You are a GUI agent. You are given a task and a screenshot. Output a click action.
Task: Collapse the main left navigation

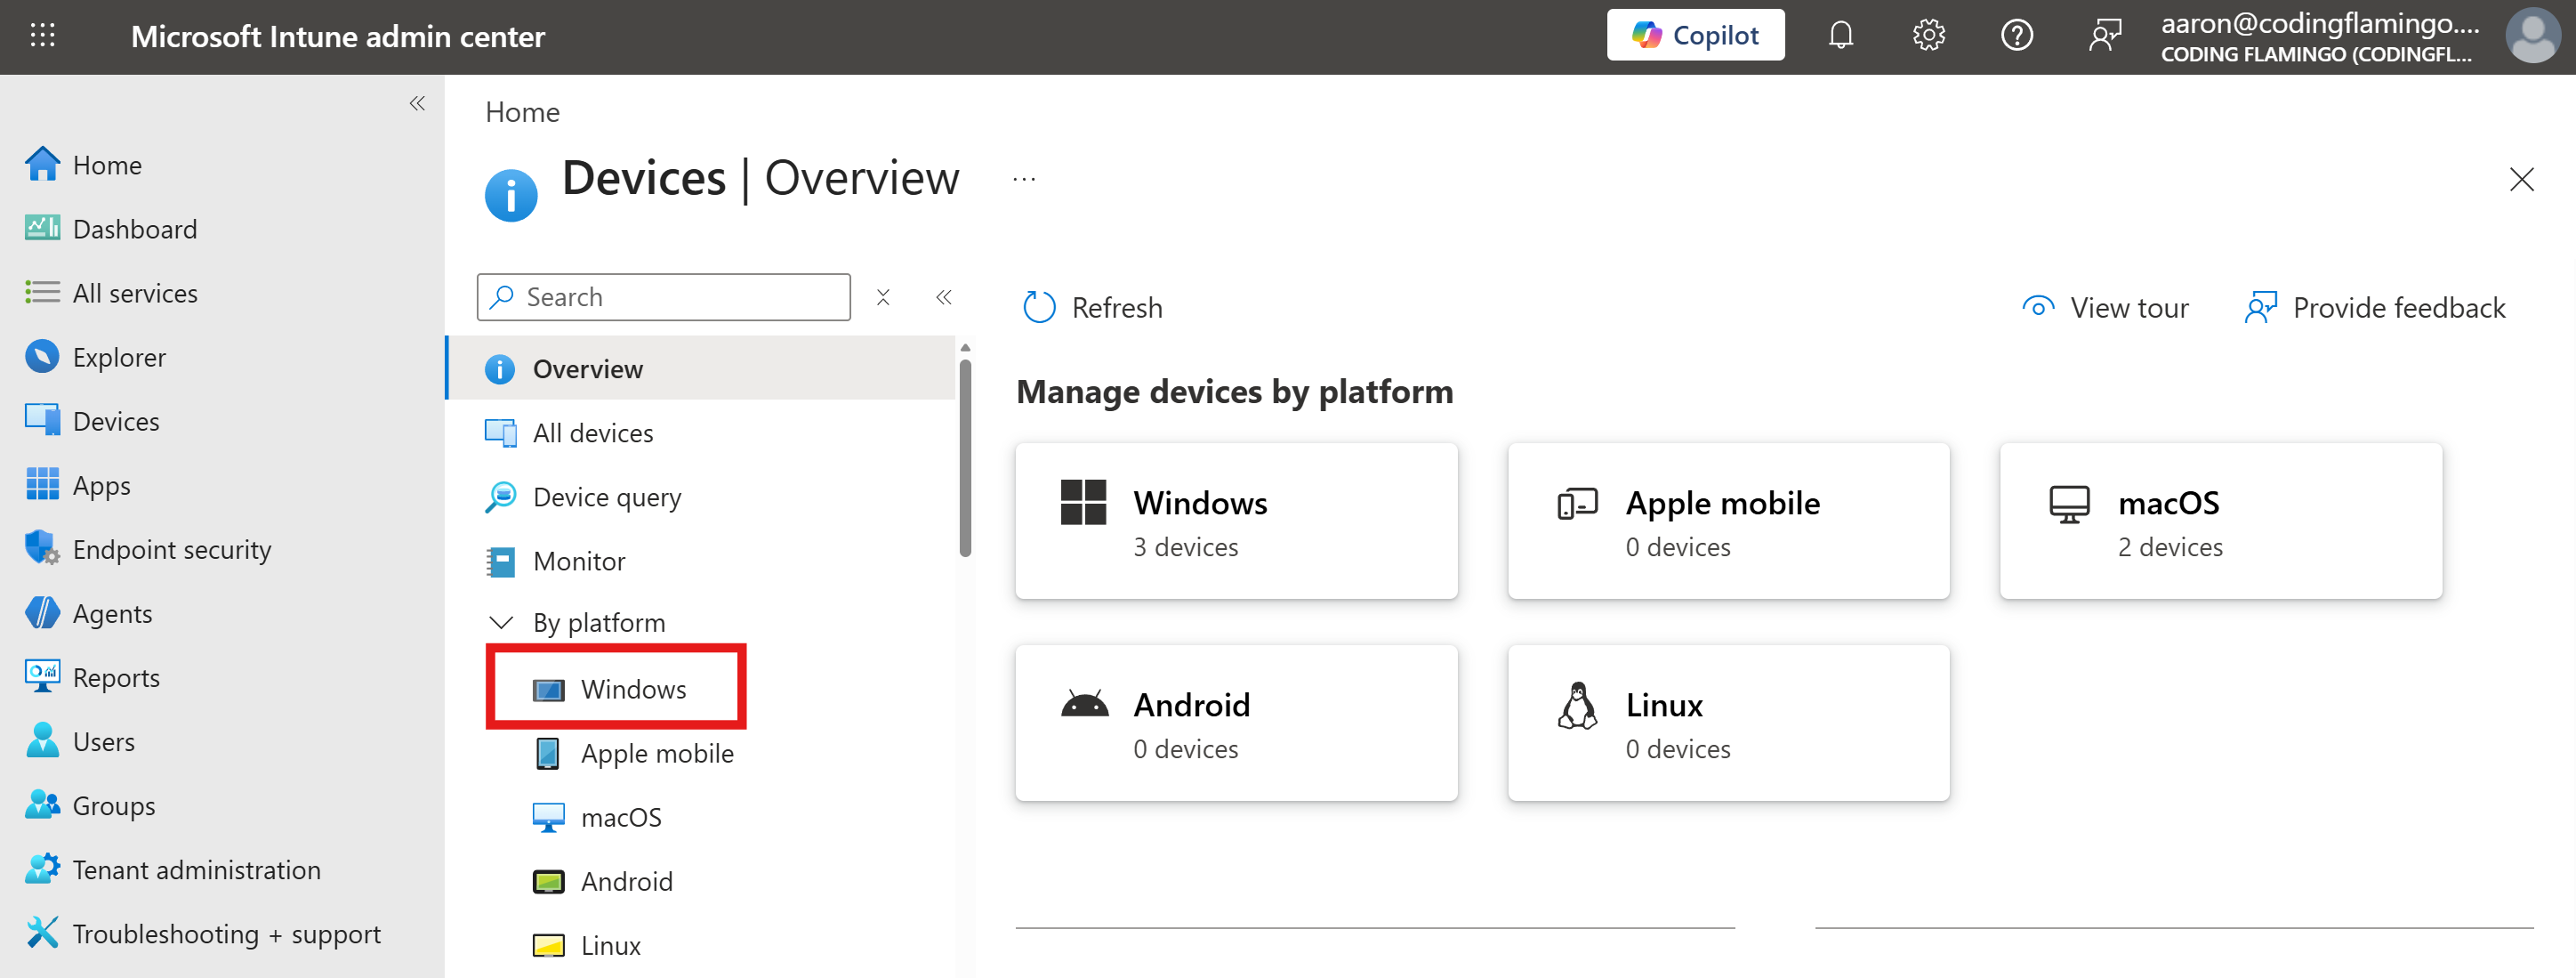point(417,104)
